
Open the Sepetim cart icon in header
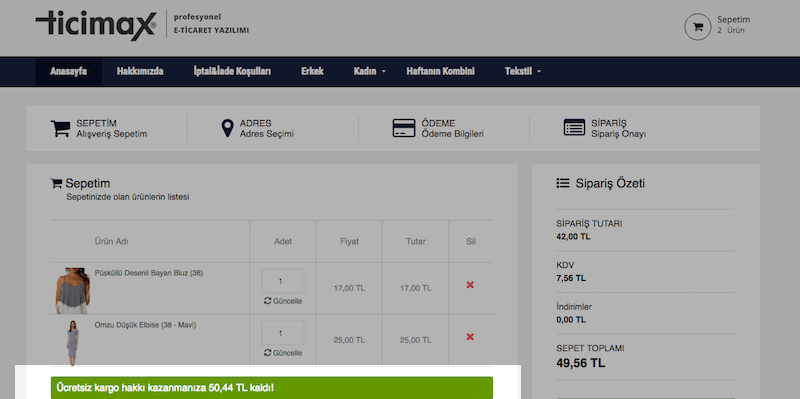[697, 27]
